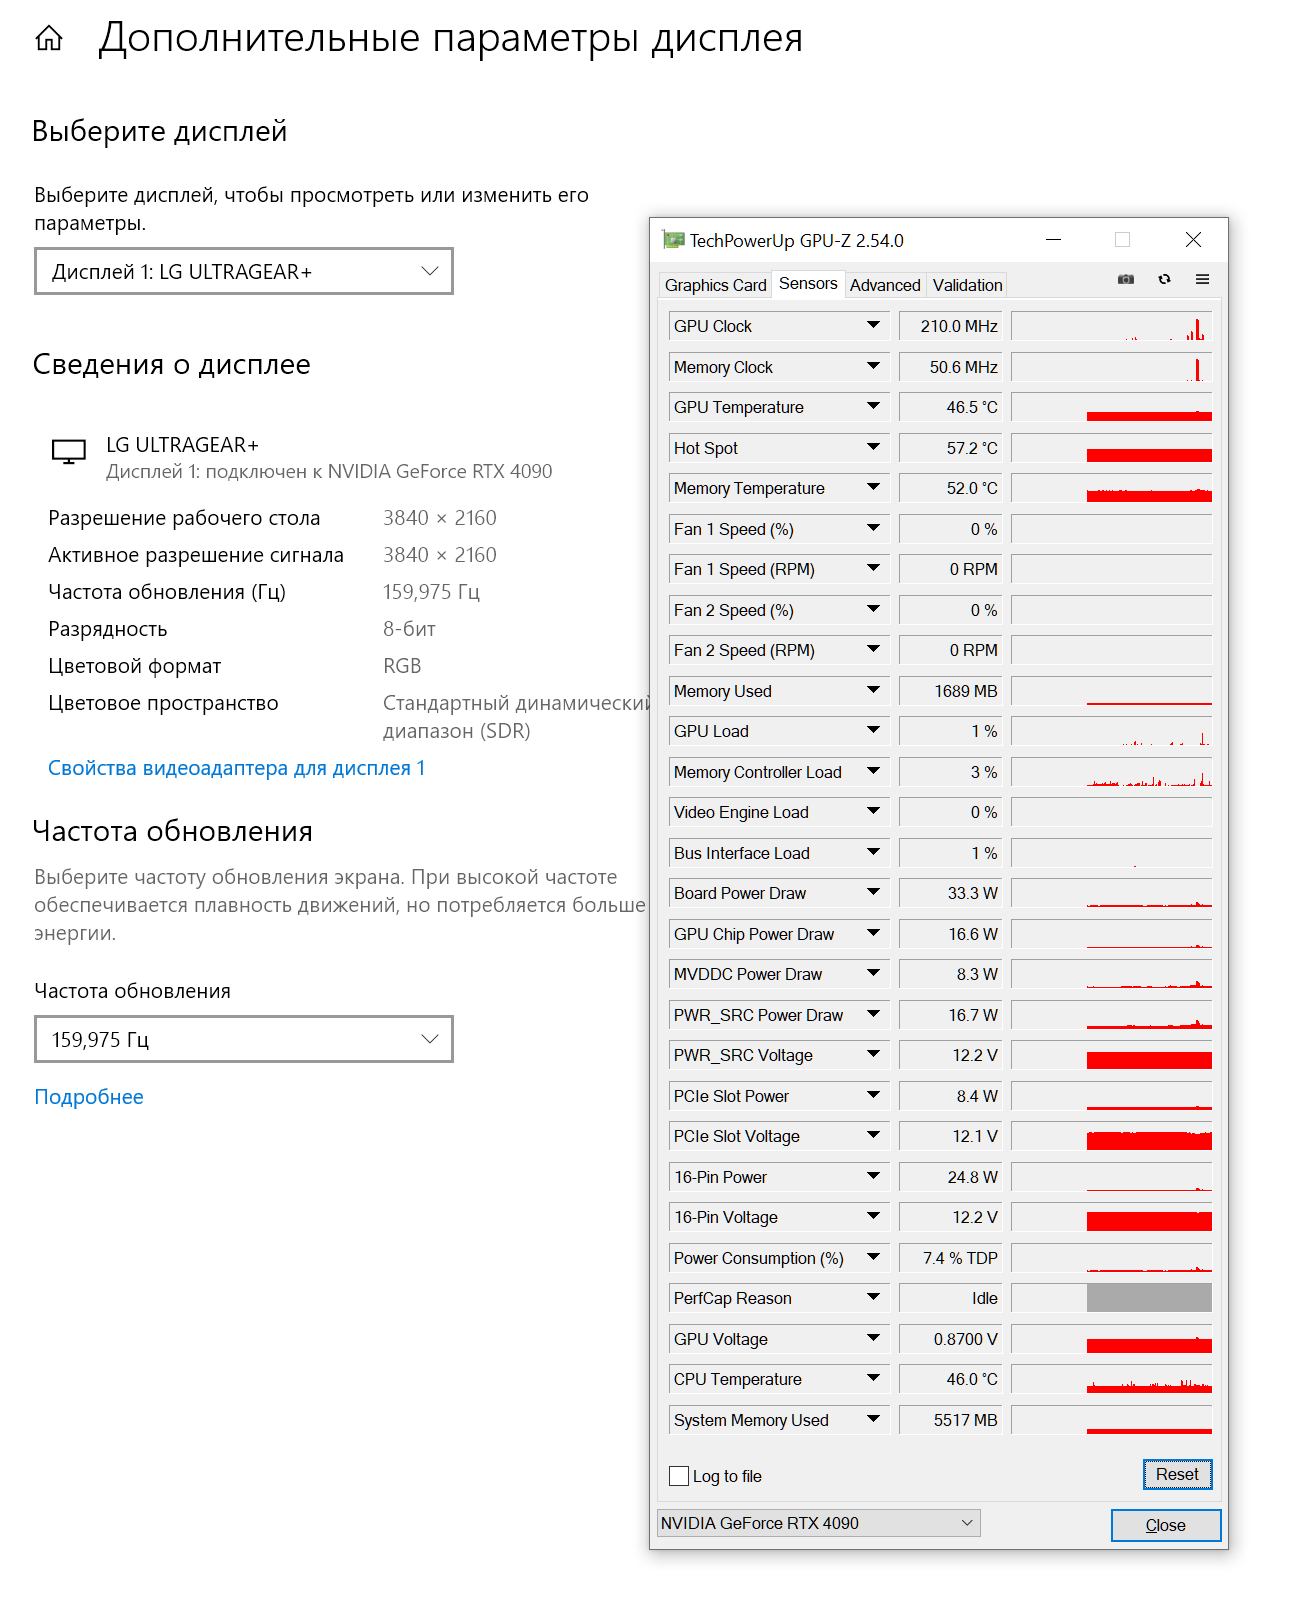Click the GPU-Z screenshot camera icon
Screen dimensions: 1314x1621
1126,280
